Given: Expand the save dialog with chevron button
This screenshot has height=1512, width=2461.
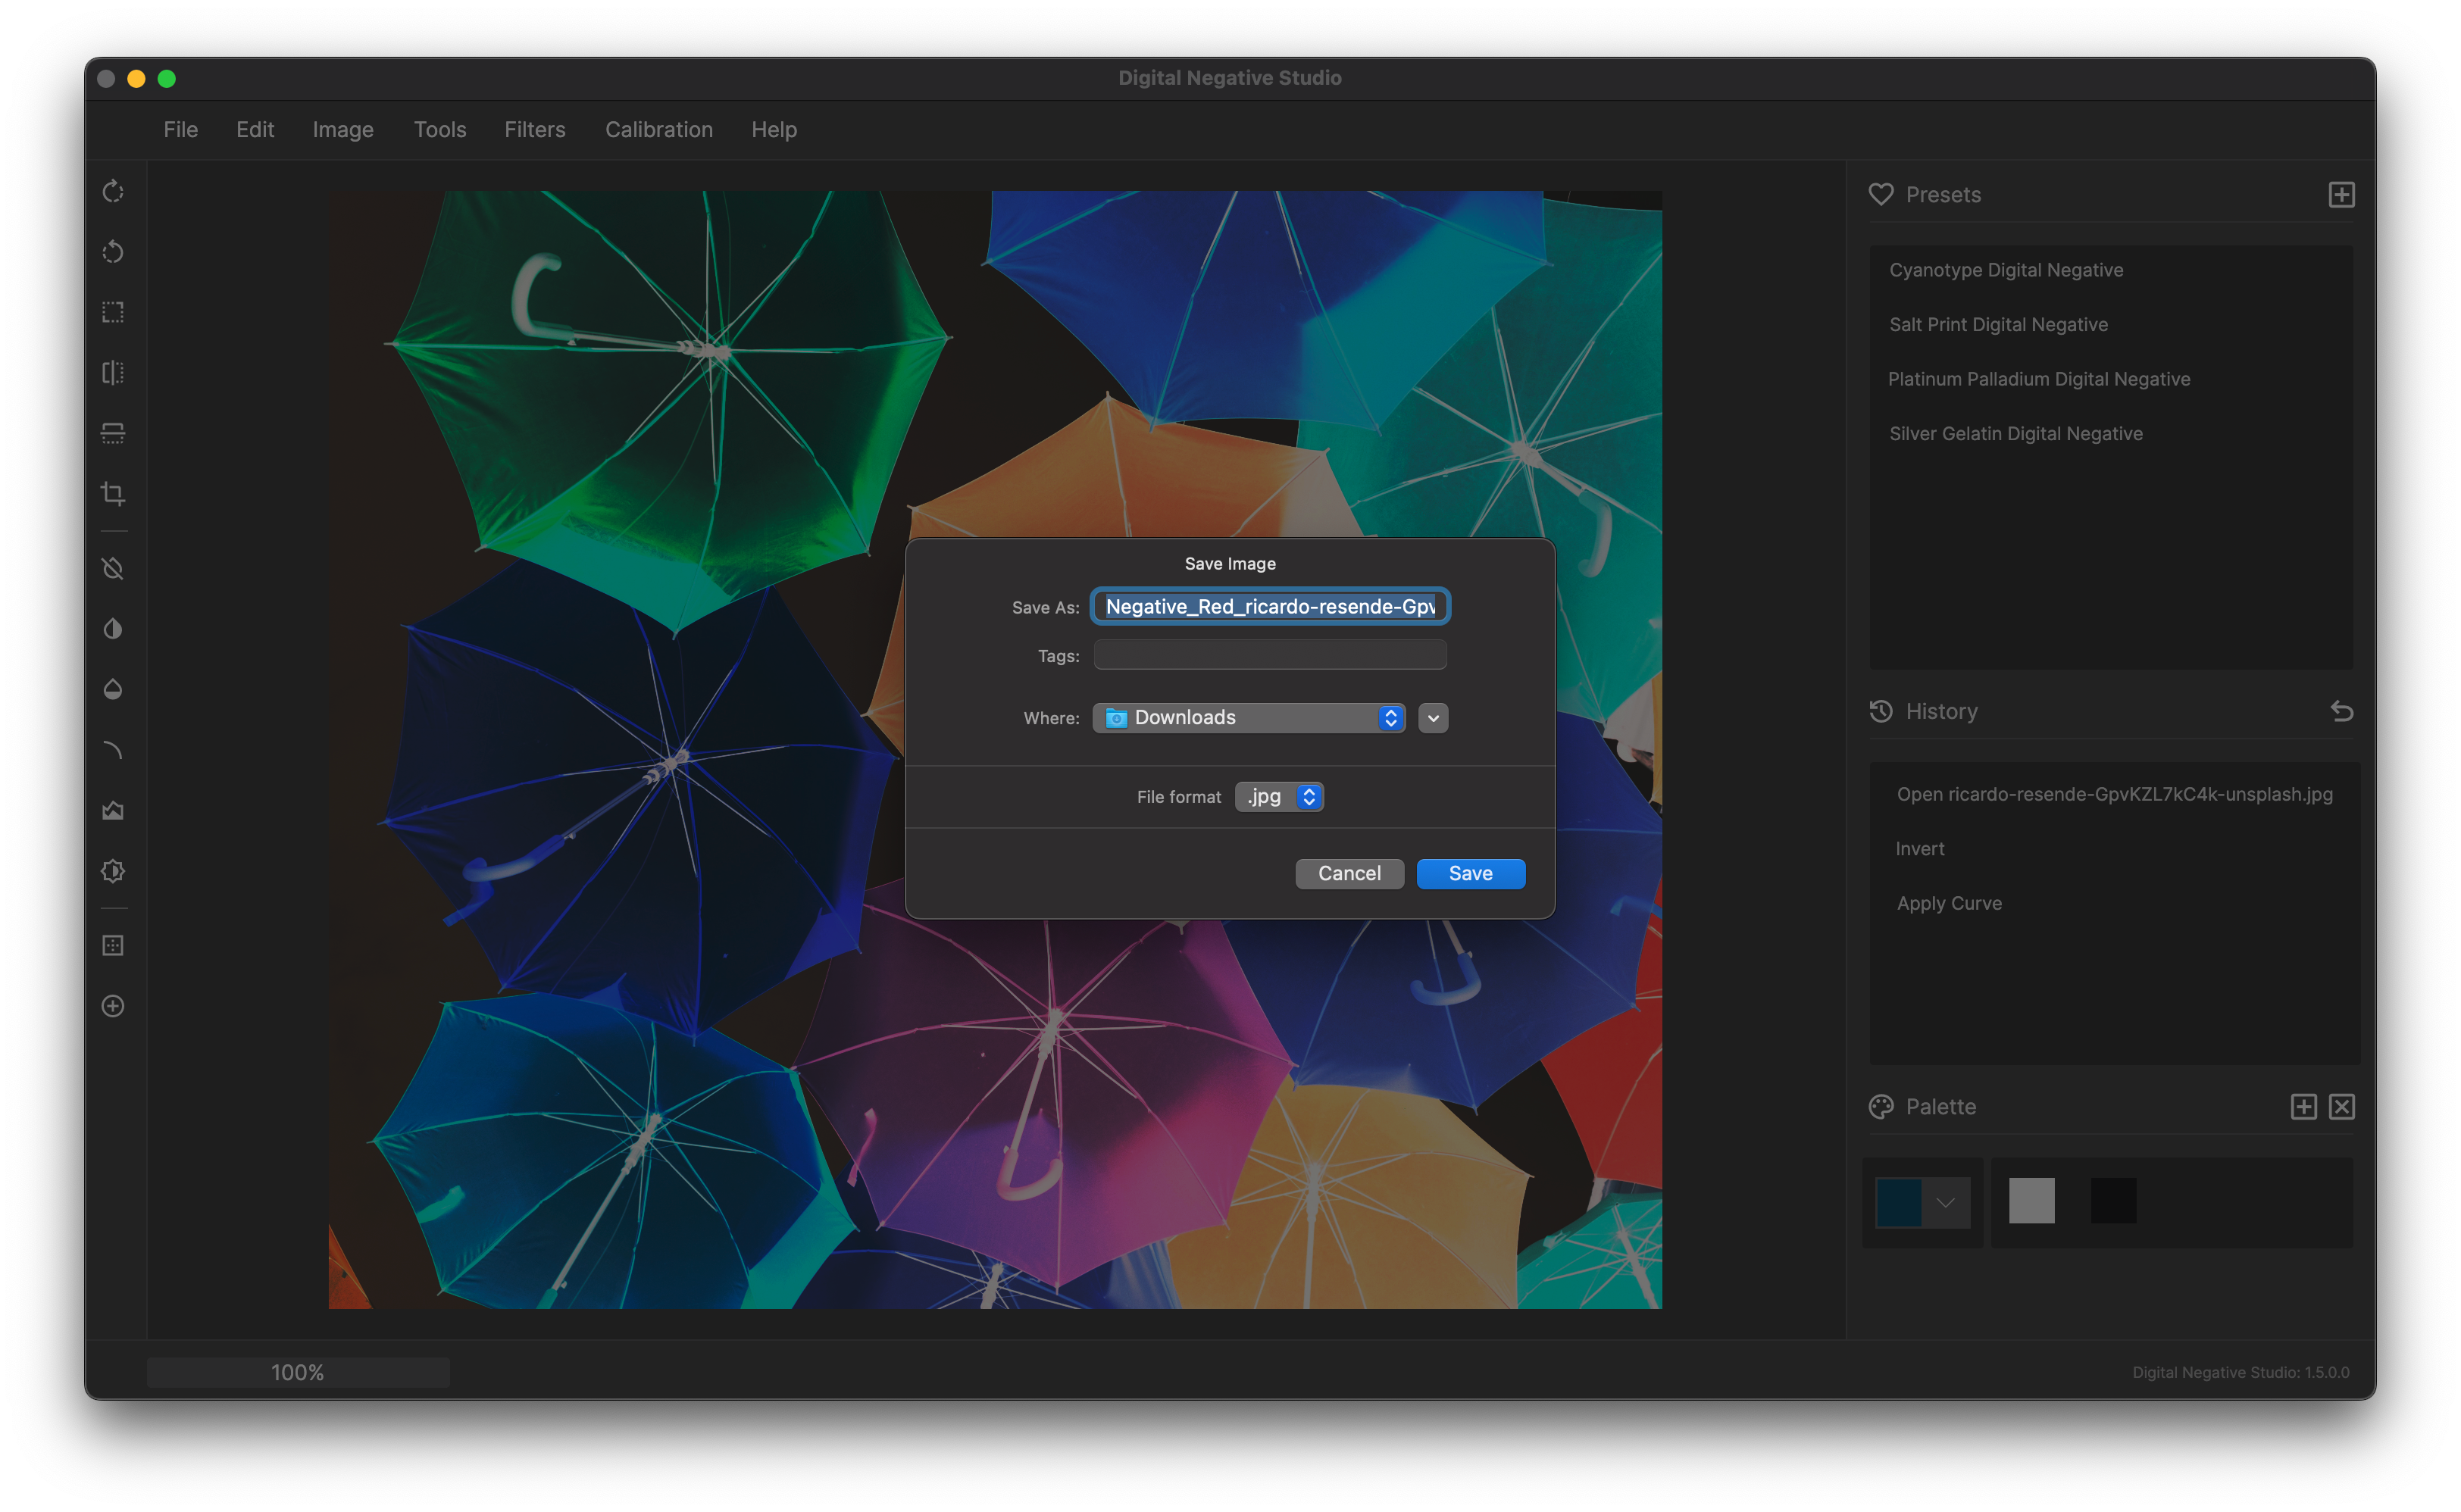Looking at the screenshot, I should click(x=1433, y=718).
